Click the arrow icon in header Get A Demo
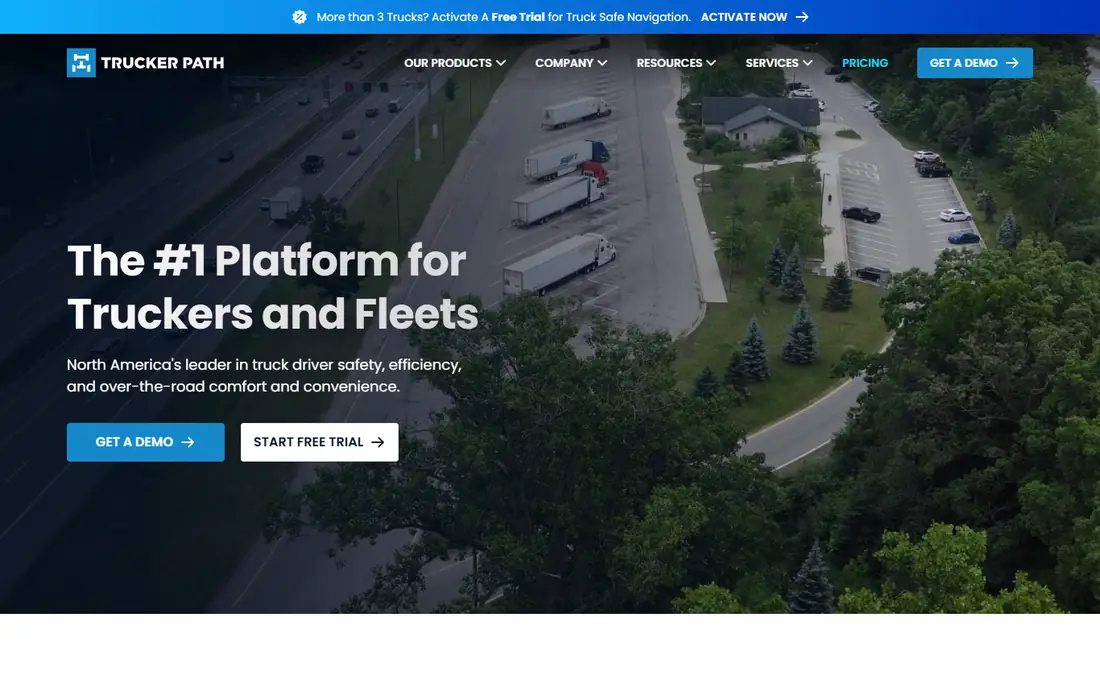Screen dimensions: 1100x688 pos(1012,63)
